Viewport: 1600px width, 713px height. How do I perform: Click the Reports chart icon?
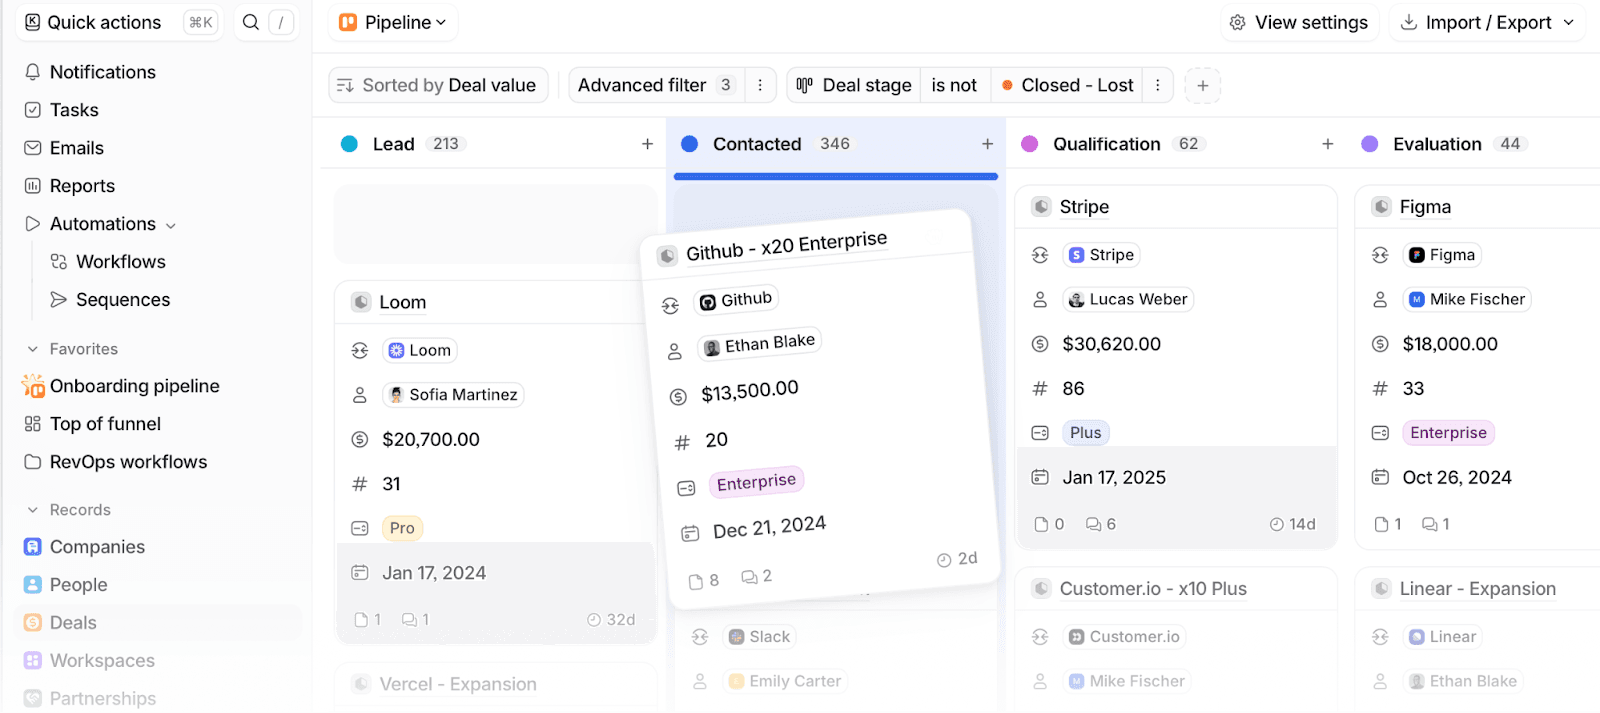point(33,186)
